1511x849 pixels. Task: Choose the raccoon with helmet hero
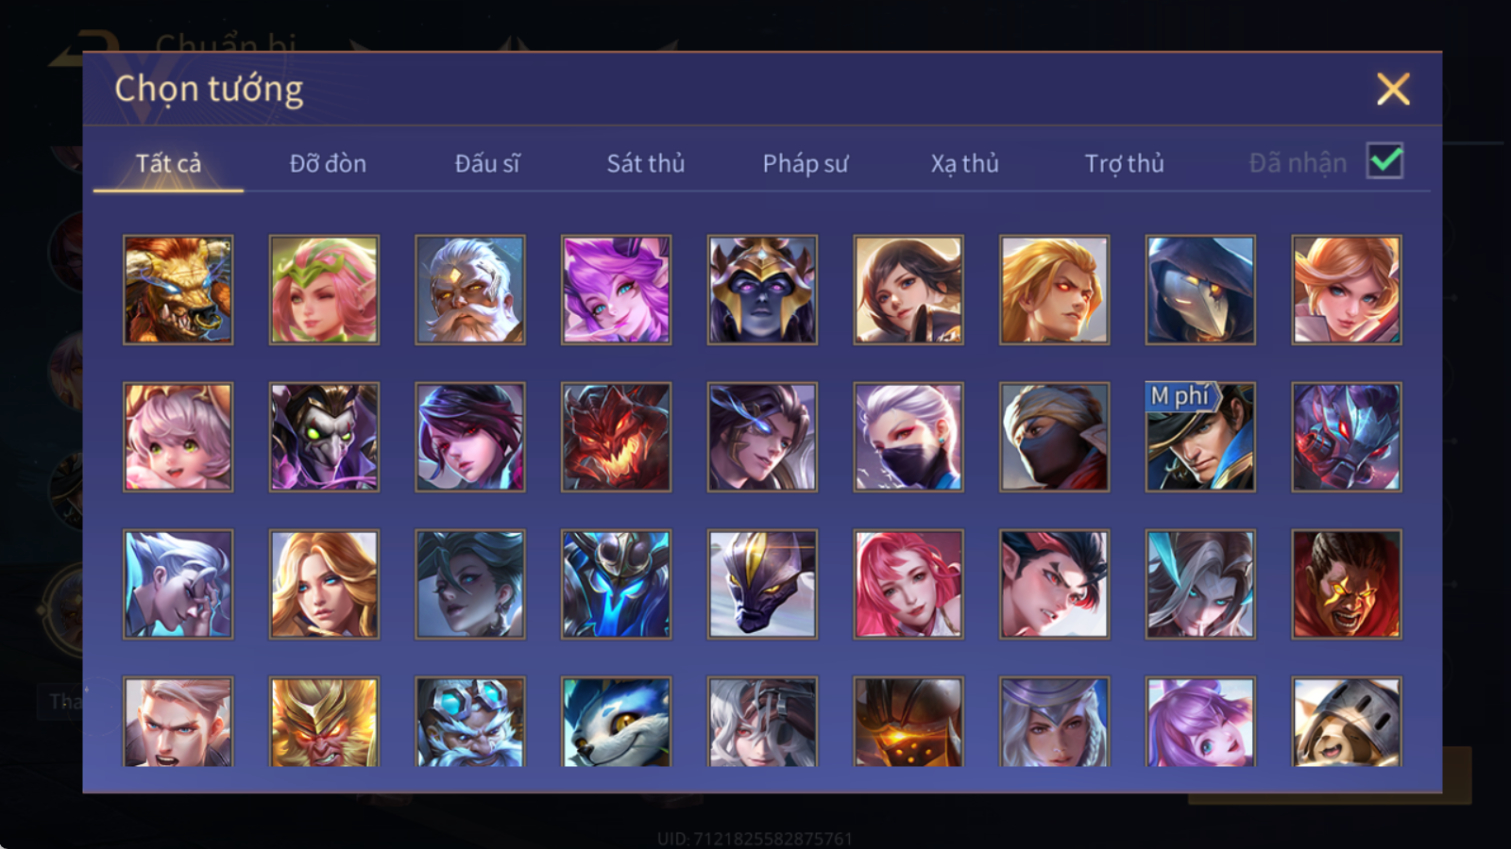pos(1346,722)
